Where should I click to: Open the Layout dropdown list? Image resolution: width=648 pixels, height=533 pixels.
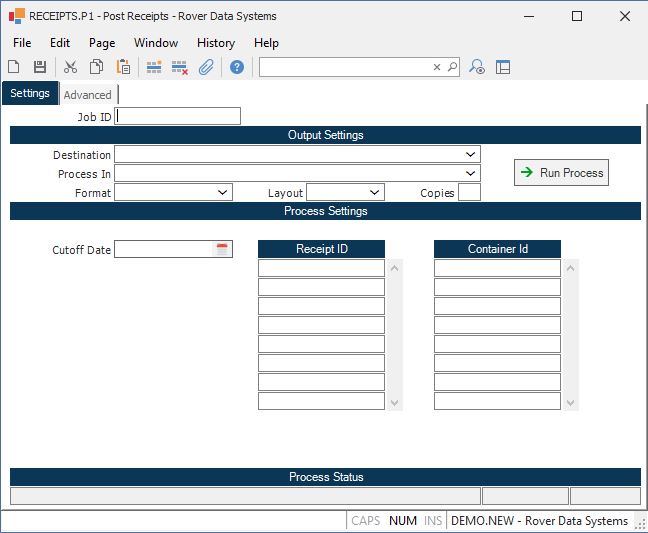point(375,193)
